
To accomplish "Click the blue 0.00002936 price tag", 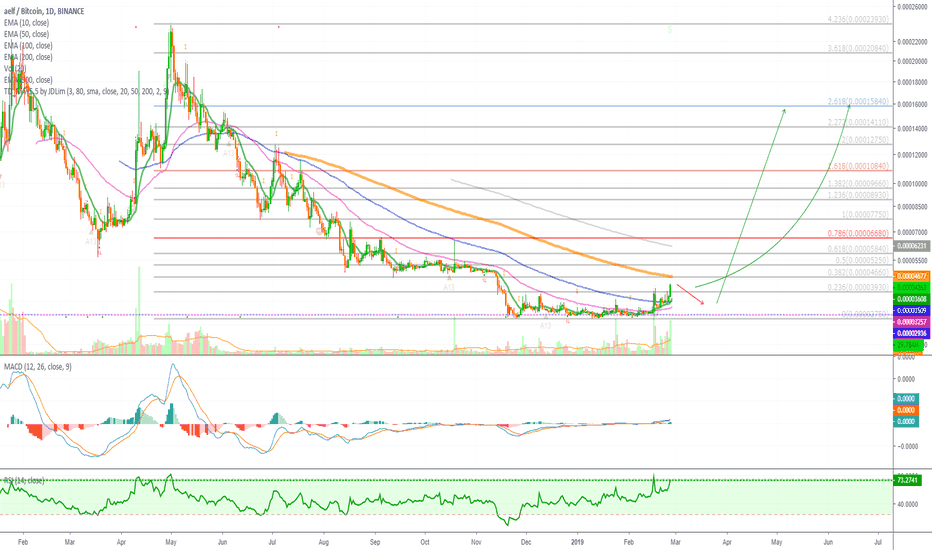I will pyautogui.click(x=911, y=334).
